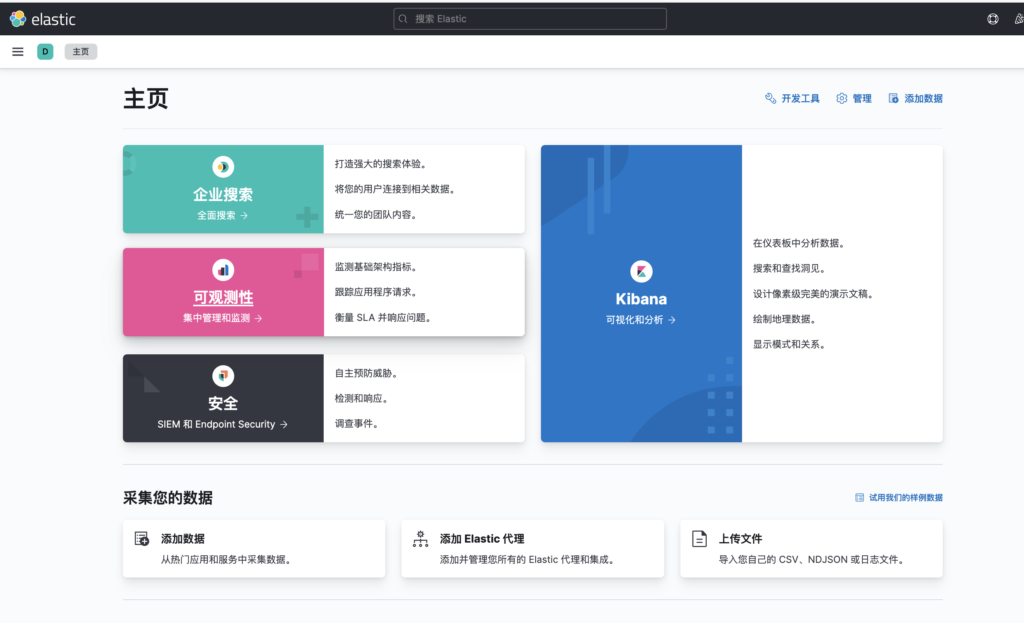The image size is (1024, 623).
Task: Open the 添加数据 card title
Action: pos(183,539)
